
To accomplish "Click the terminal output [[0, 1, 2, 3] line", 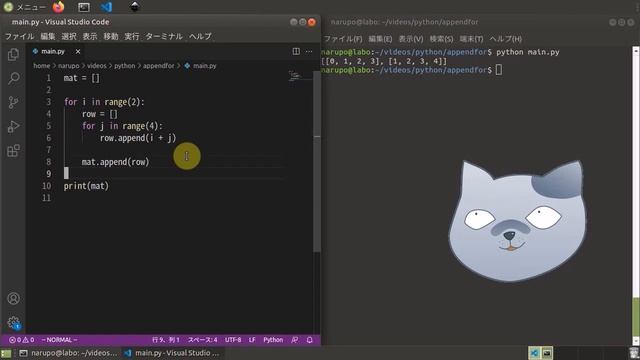I will pos(384,61).
